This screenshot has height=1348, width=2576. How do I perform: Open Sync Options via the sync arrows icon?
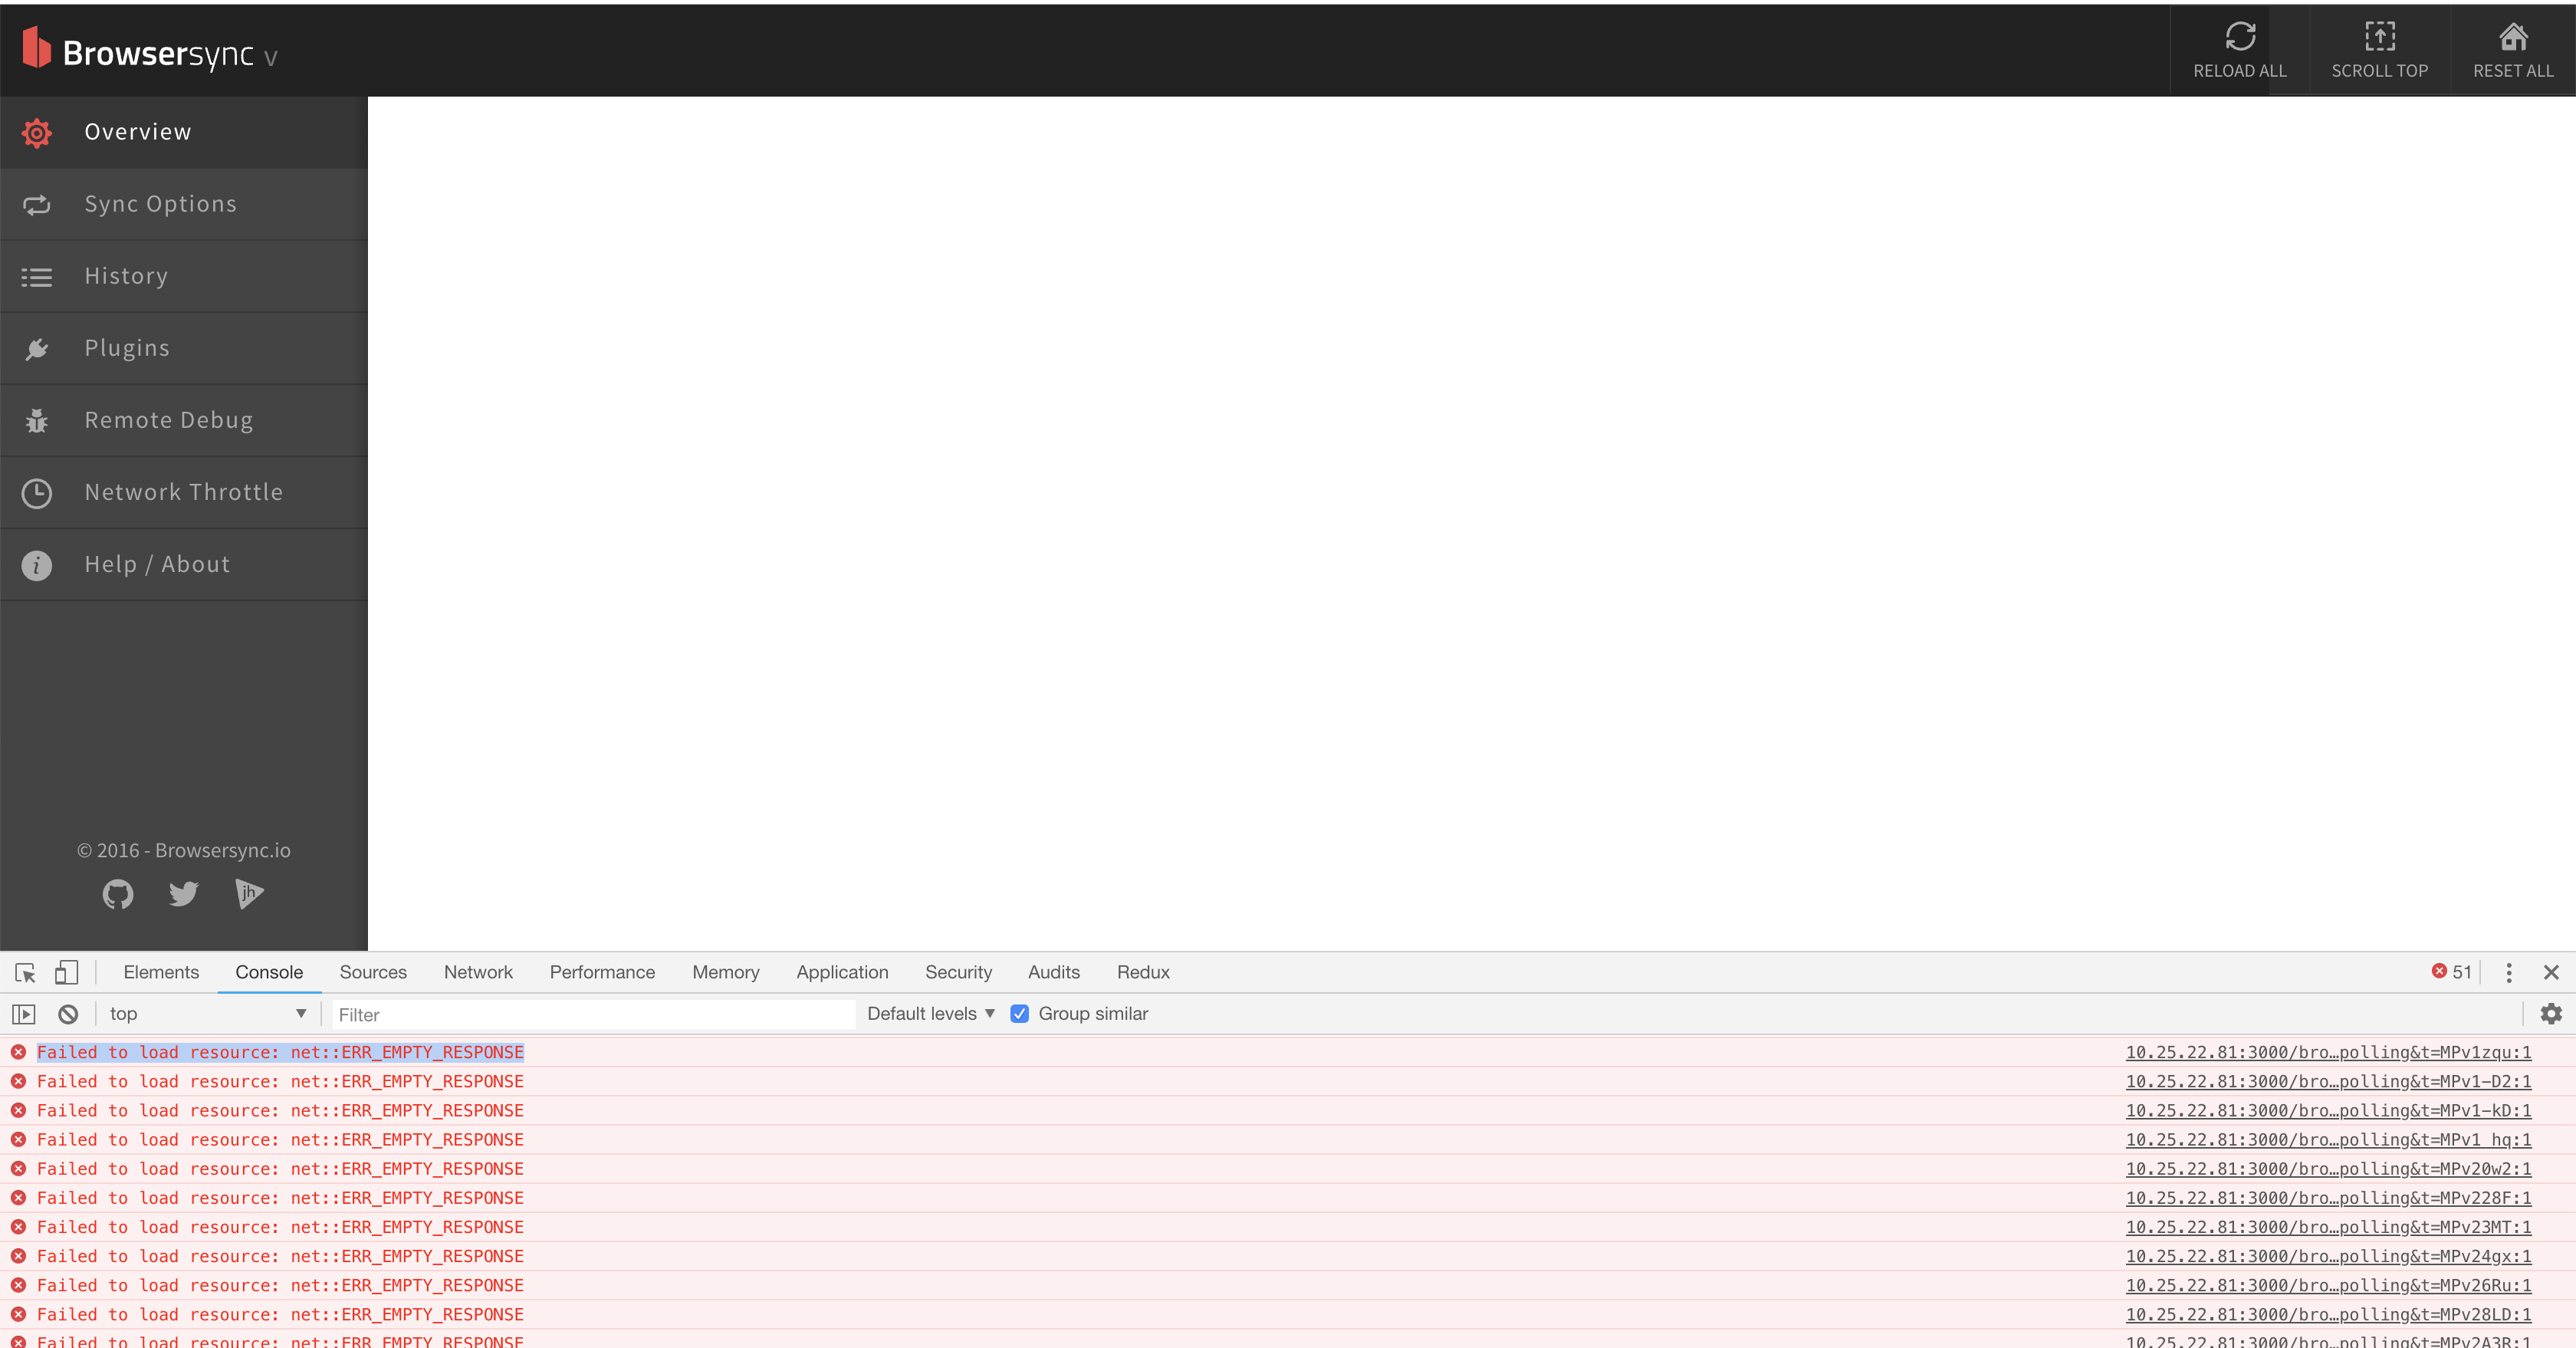point(37,204)
